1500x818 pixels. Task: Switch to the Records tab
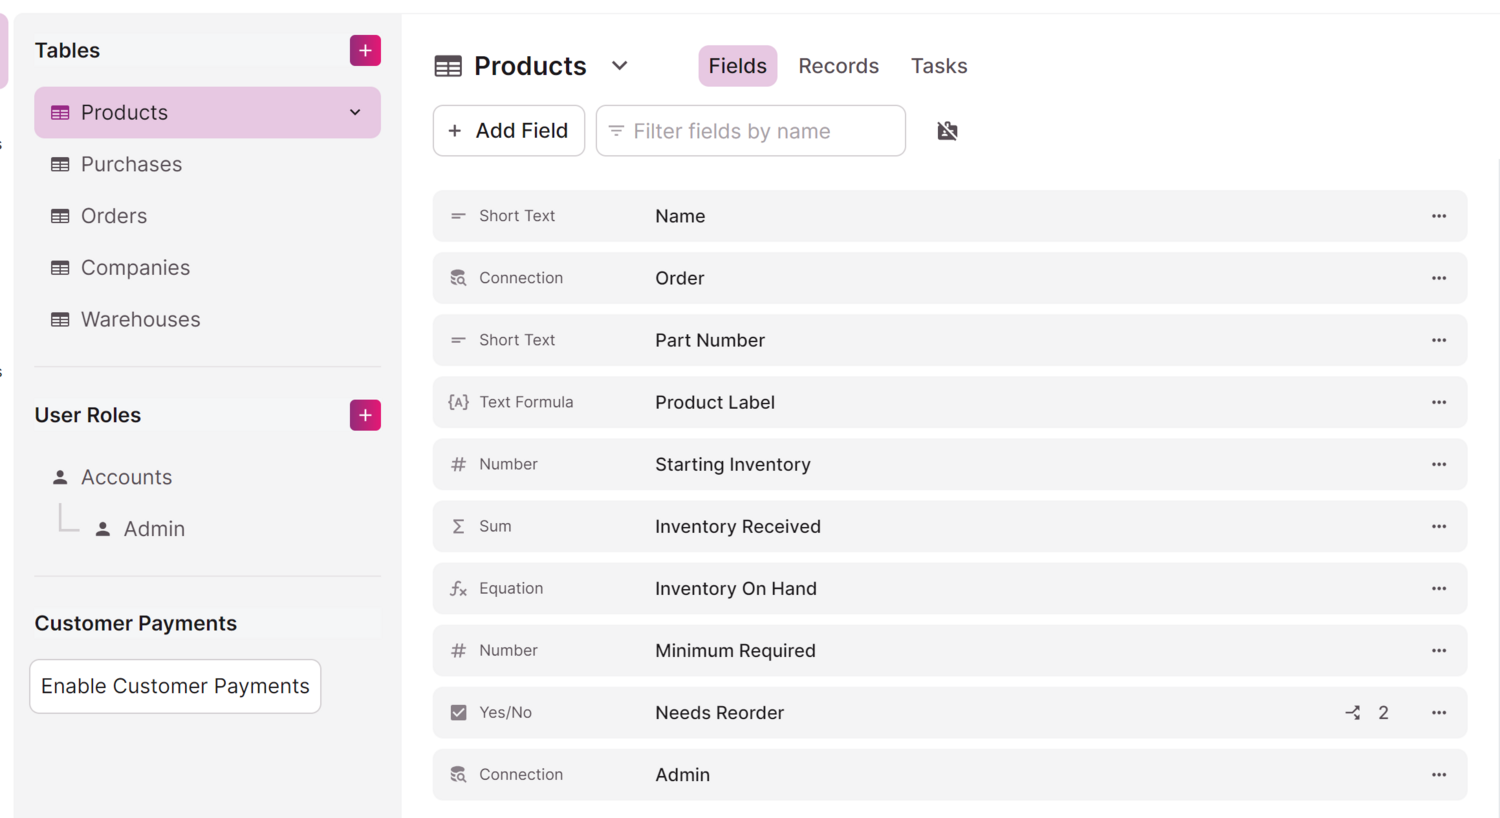(838, 66)
